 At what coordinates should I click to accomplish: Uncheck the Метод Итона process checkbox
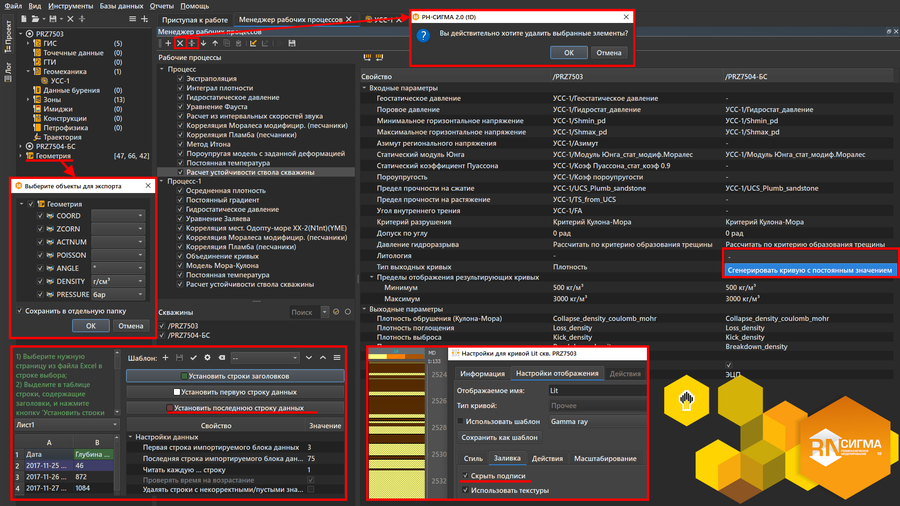[181, 144]
